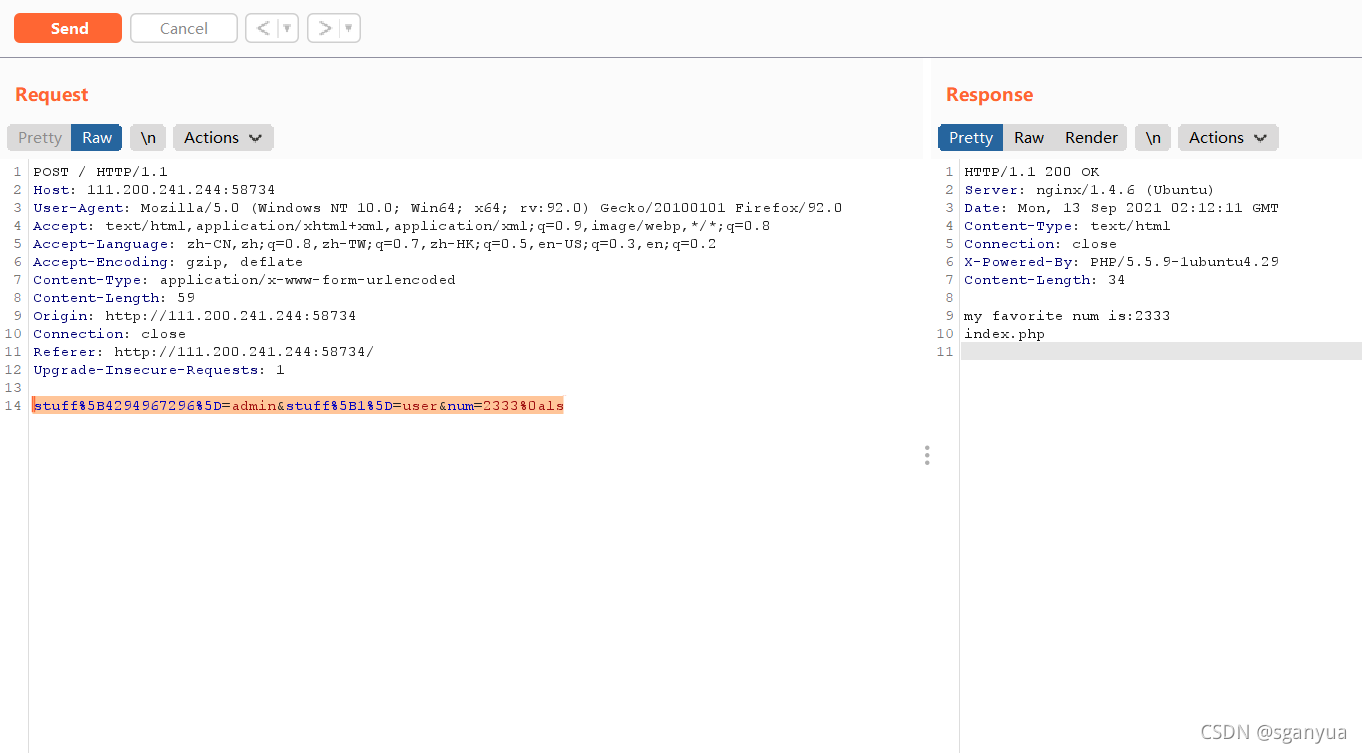Screen dimensions: 1362x753
Task: Open the forward-arrow history dropdown
Action: click(x=346, y=27)
